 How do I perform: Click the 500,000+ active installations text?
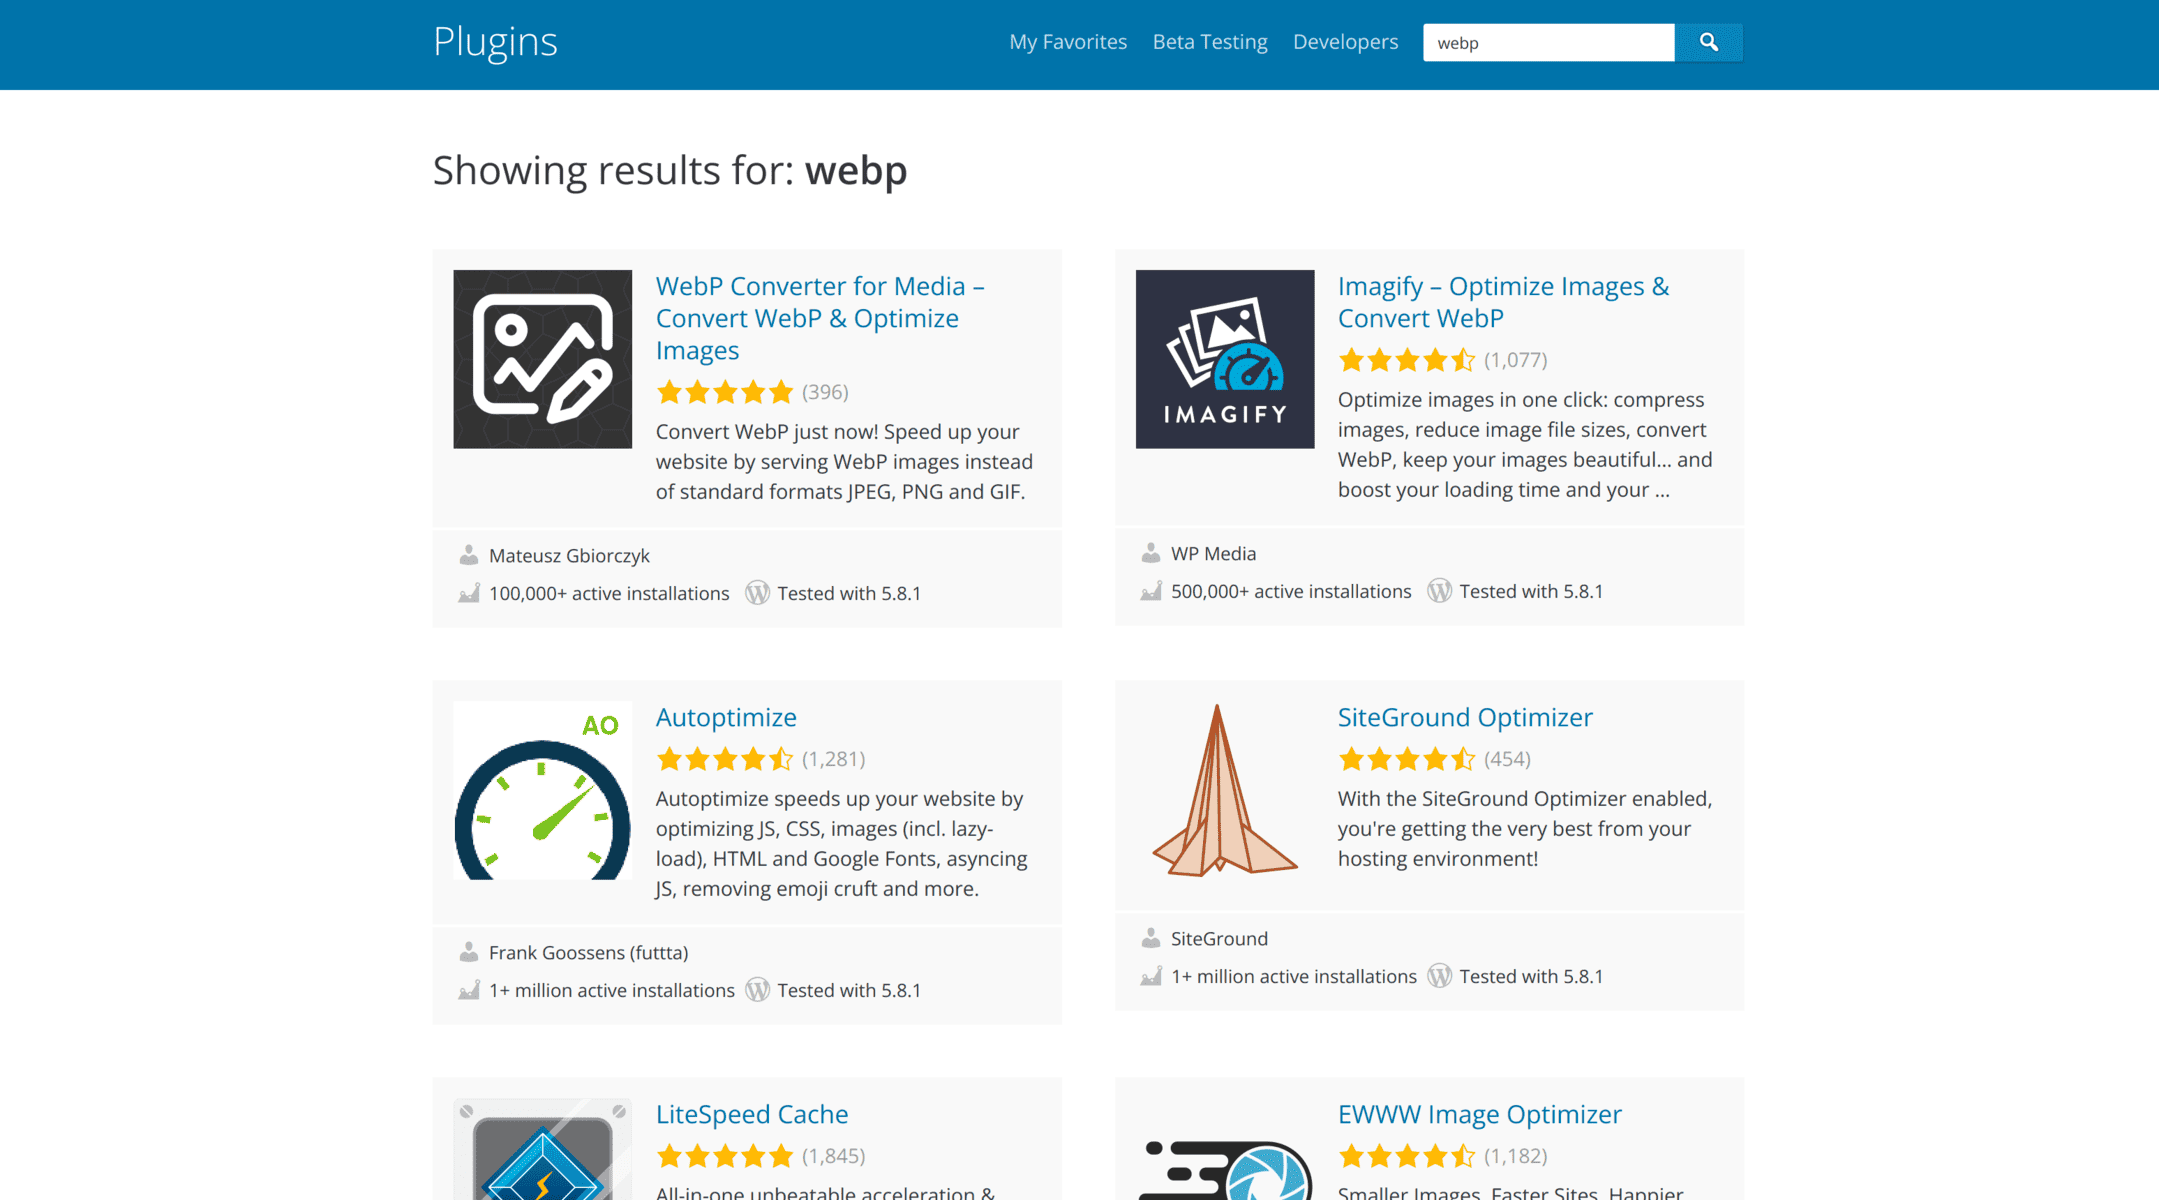[1291, 591]
